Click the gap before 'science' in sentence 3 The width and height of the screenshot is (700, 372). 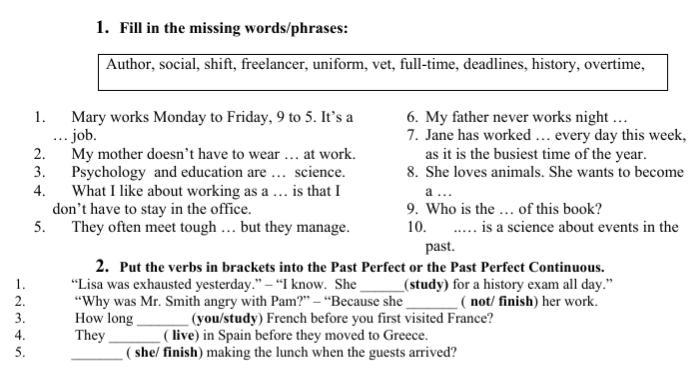click(x=278, y=173)
